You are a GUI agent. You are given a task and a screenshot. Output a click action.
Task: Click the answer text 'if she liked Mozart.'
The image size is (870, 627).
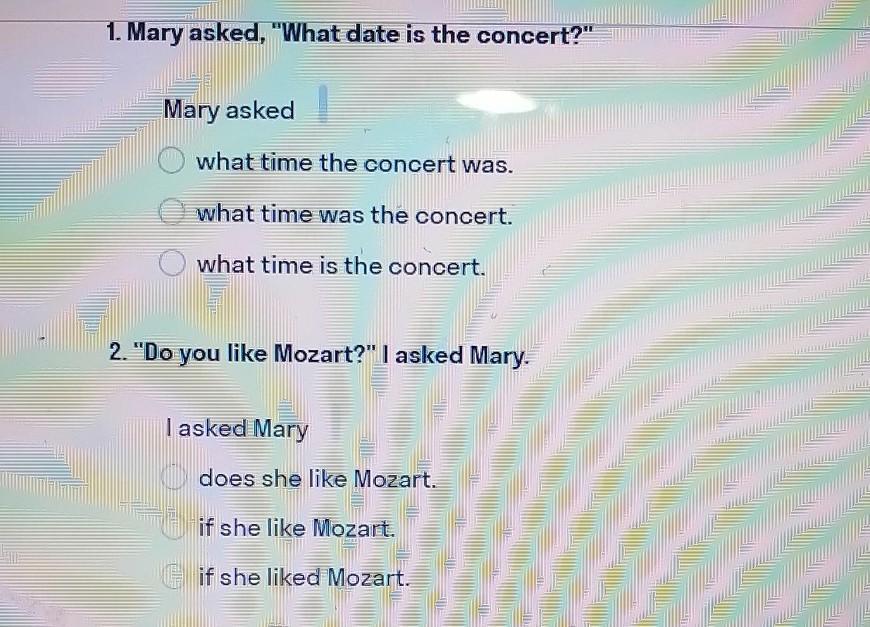point(304,577)
